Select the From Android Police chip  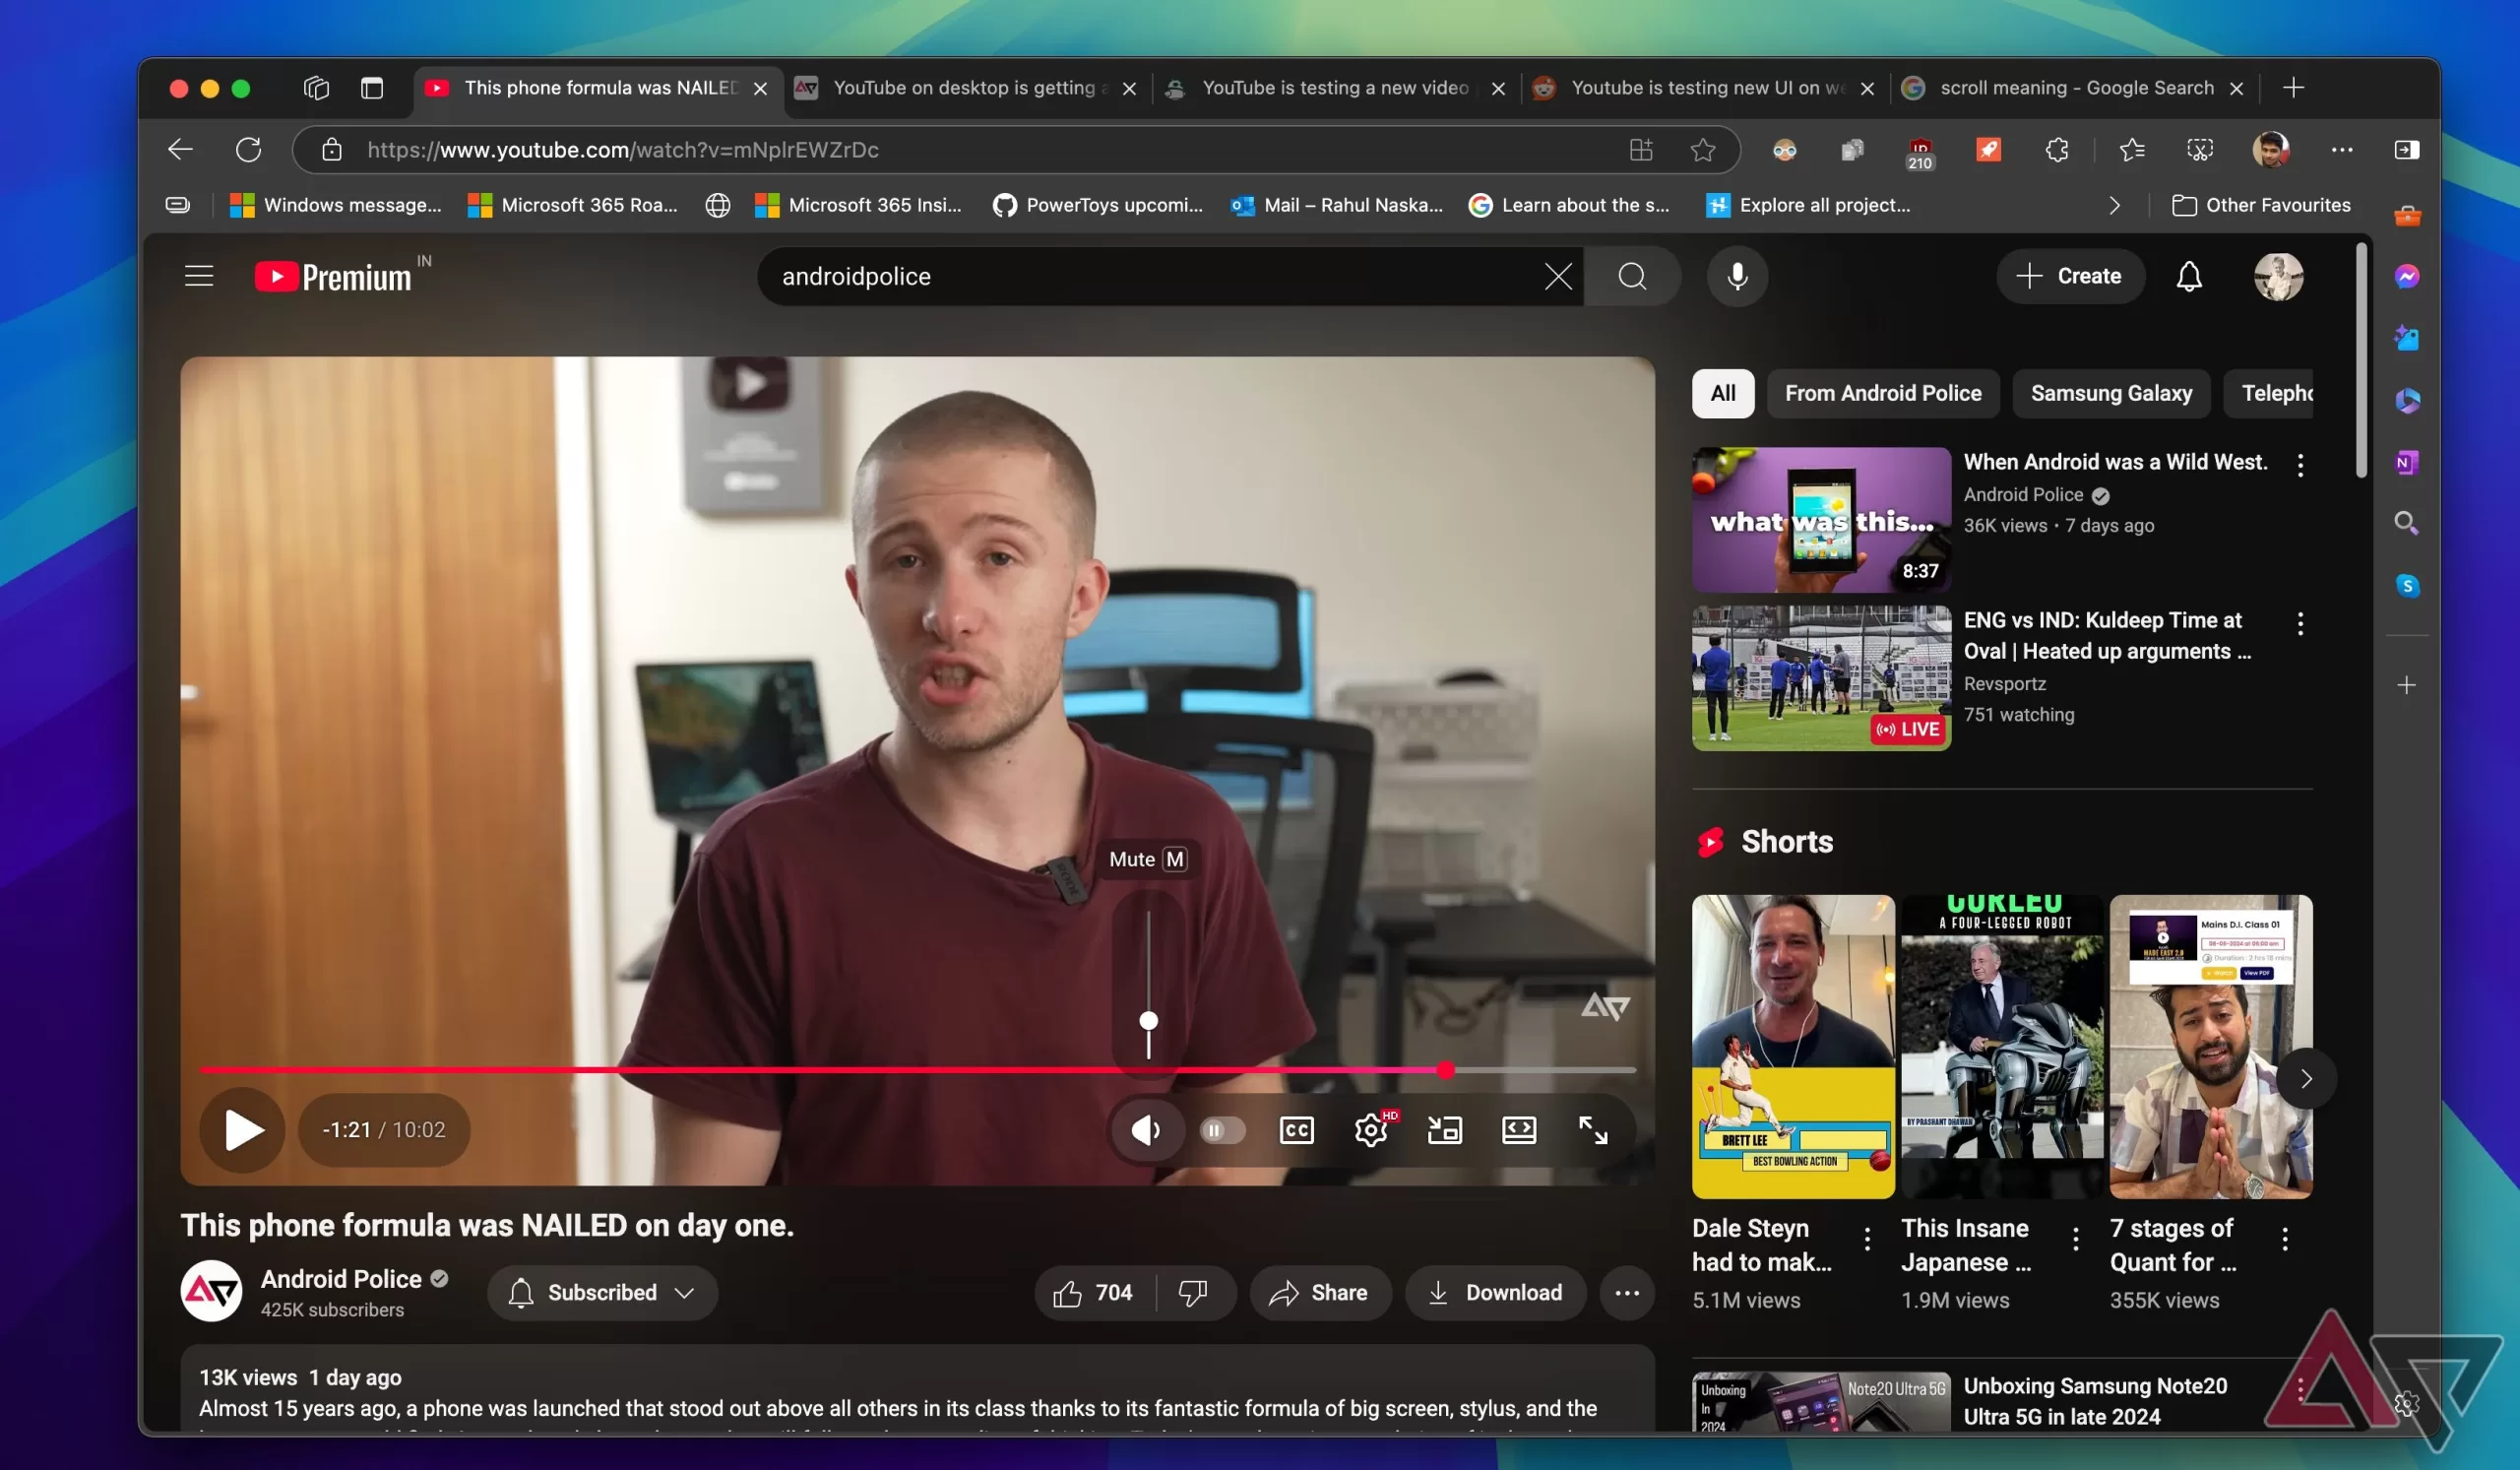1882,393
